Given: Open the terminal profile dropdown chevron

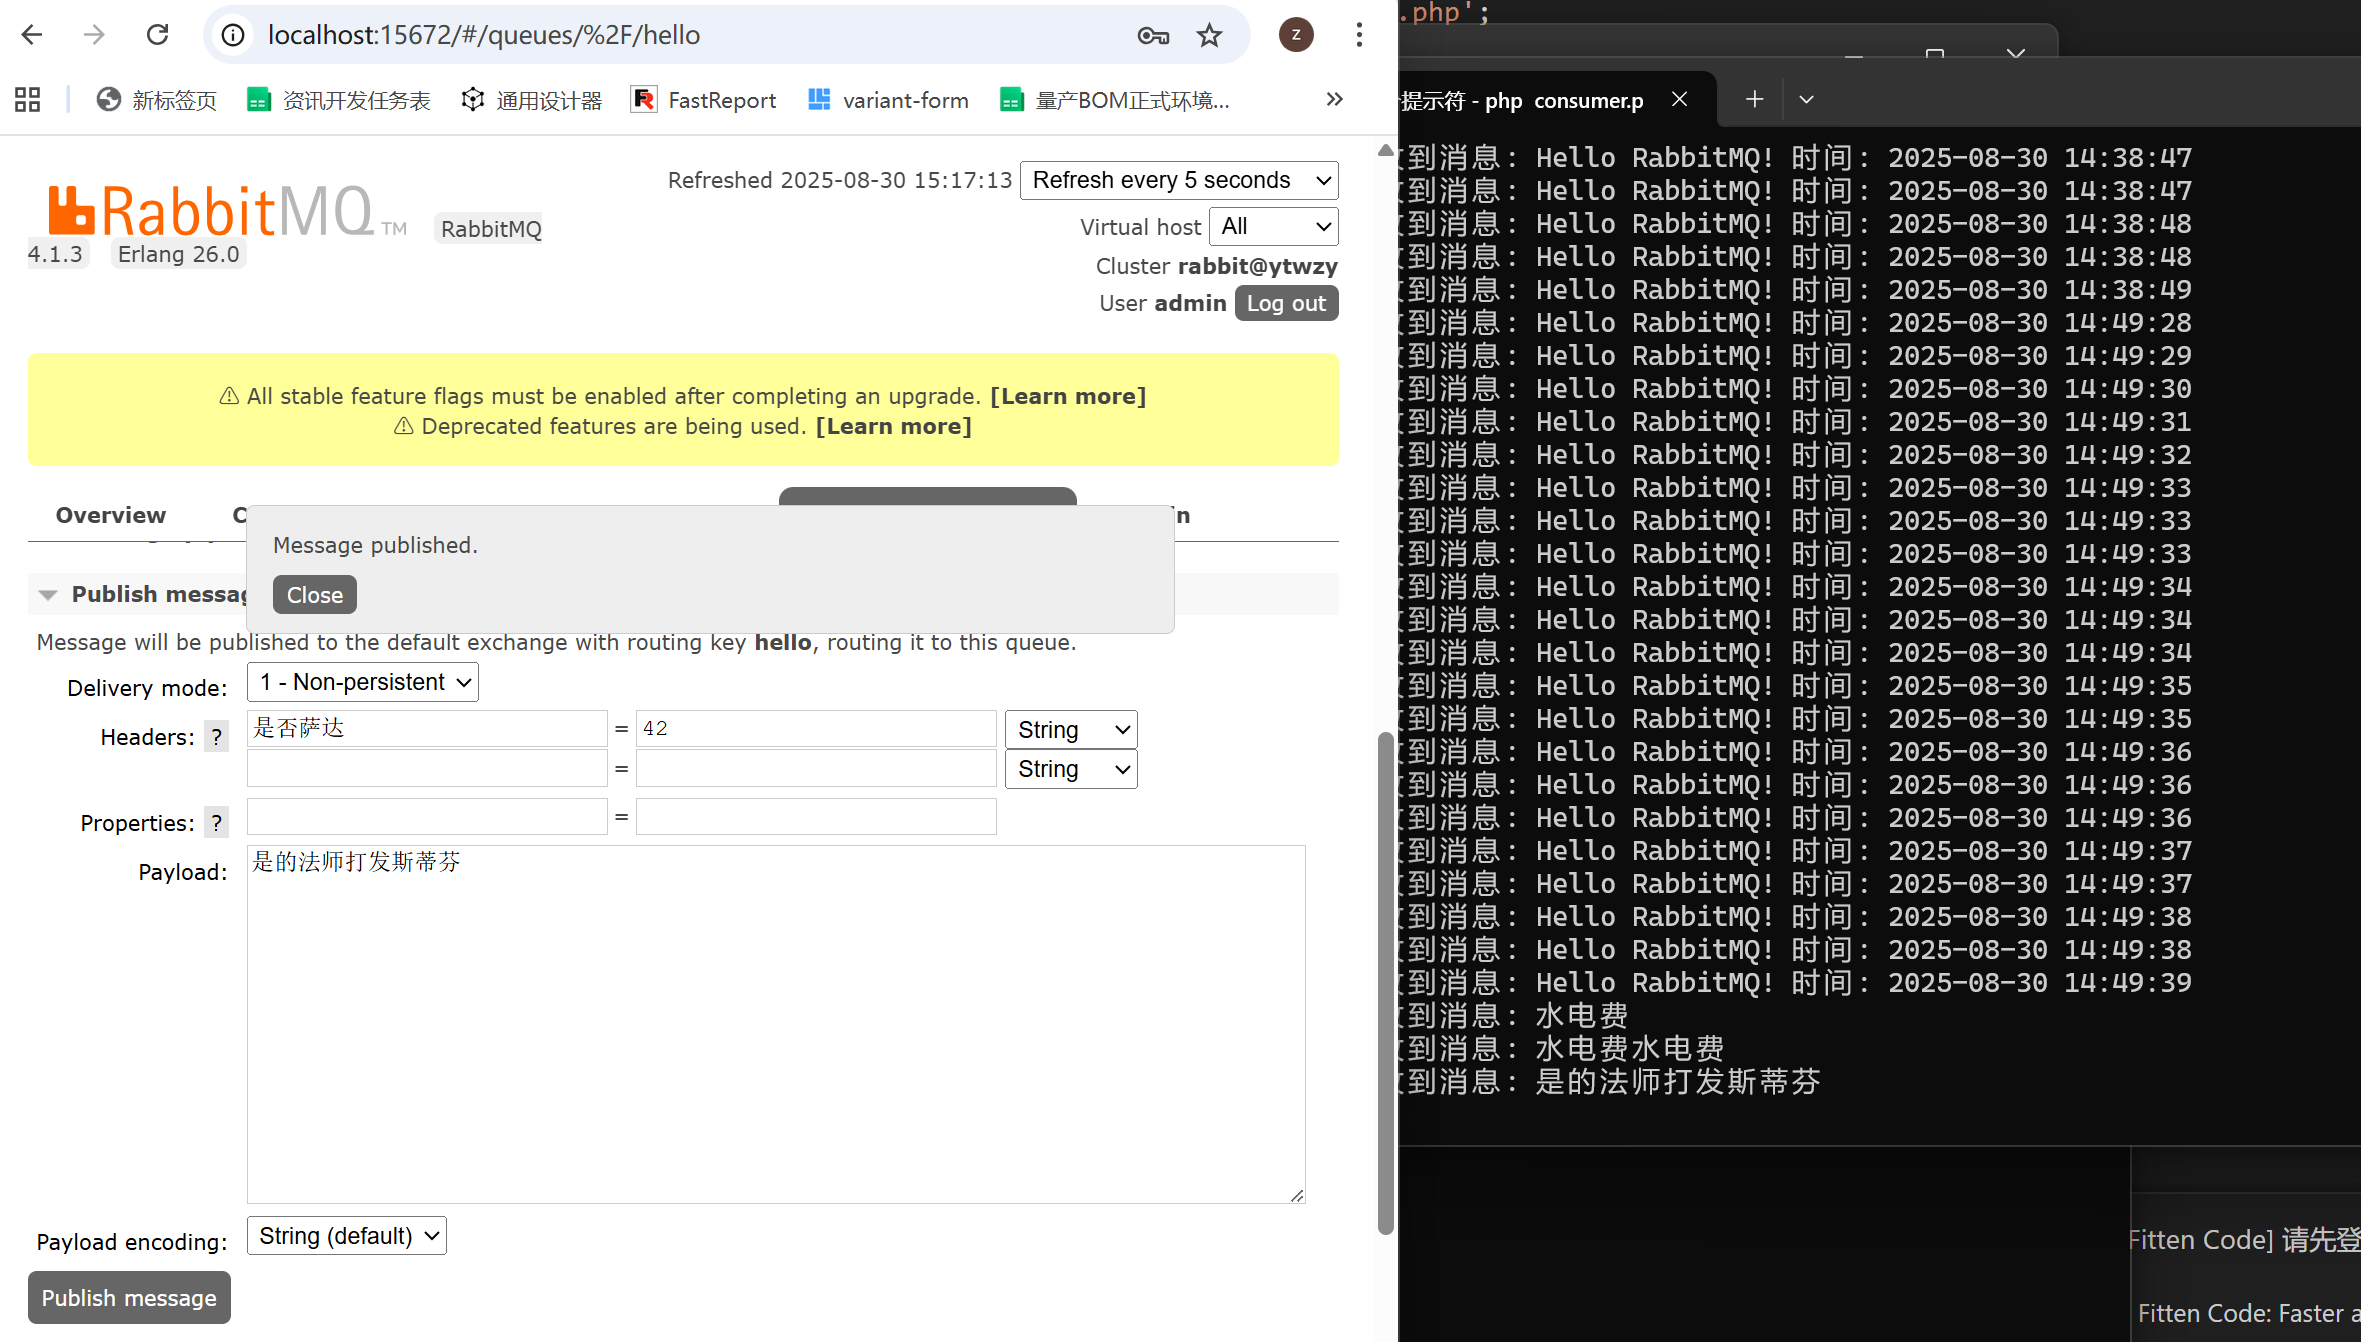Looking at the screenshot, I should 1806,99.
